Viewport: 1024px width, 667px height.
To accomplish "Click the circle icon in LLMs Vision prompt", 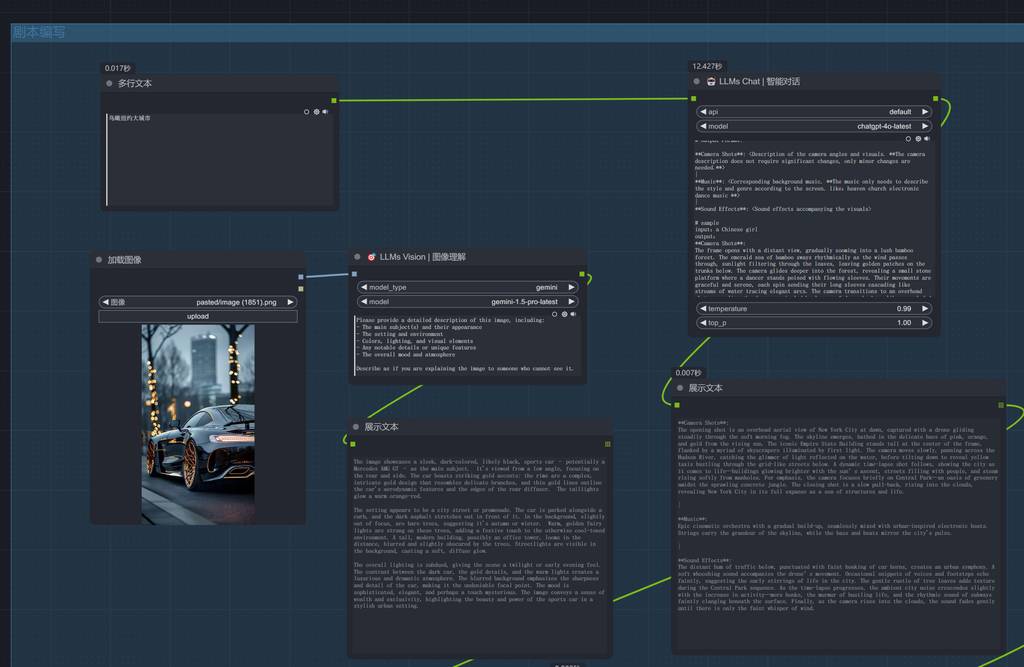I will [555, 314].
